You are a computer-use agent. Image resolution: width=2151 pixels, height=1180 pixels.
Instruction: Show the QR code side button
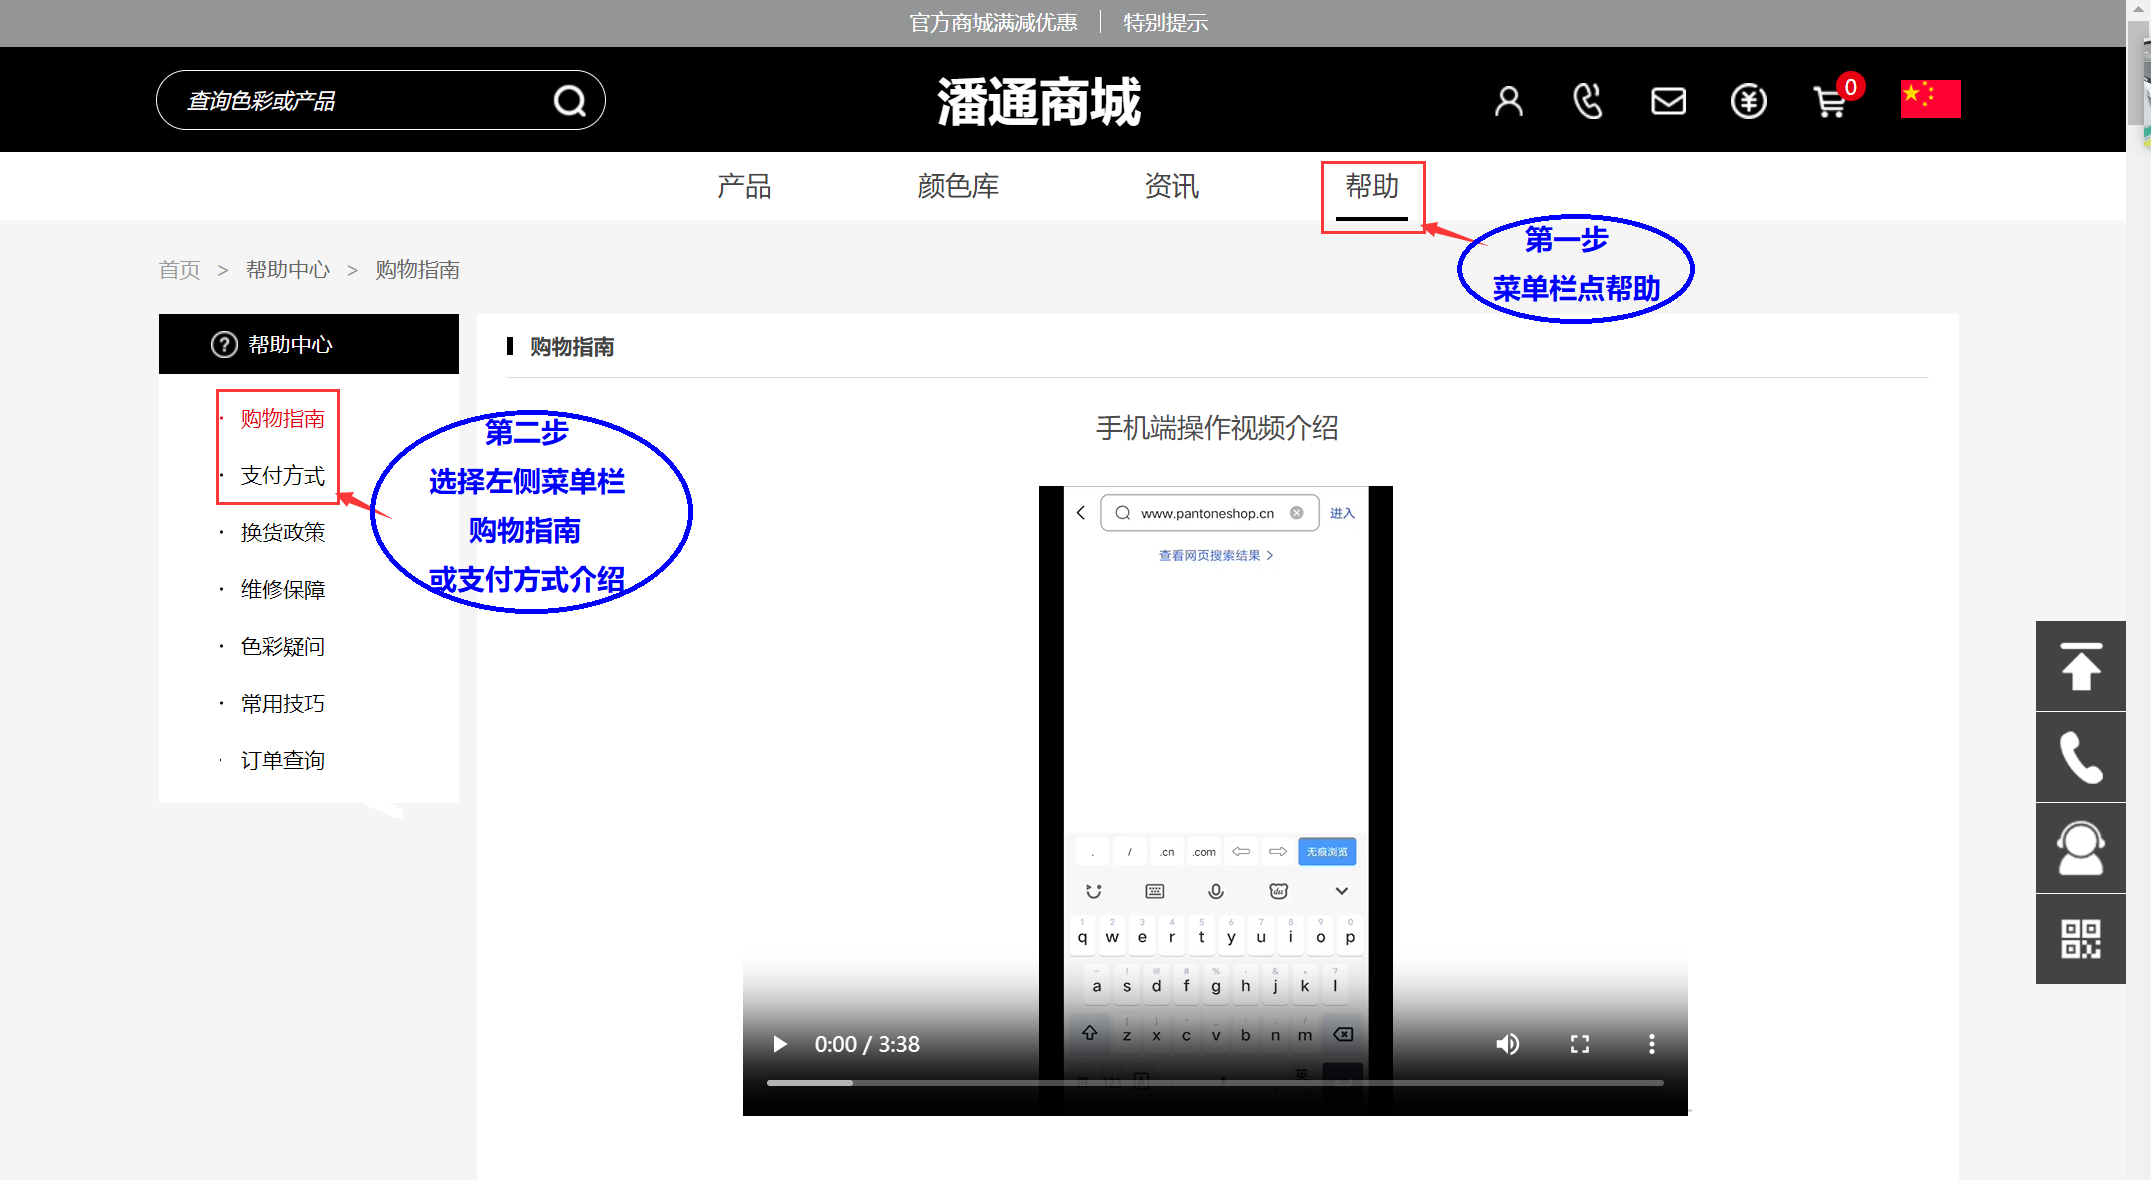coord(2080,939)
